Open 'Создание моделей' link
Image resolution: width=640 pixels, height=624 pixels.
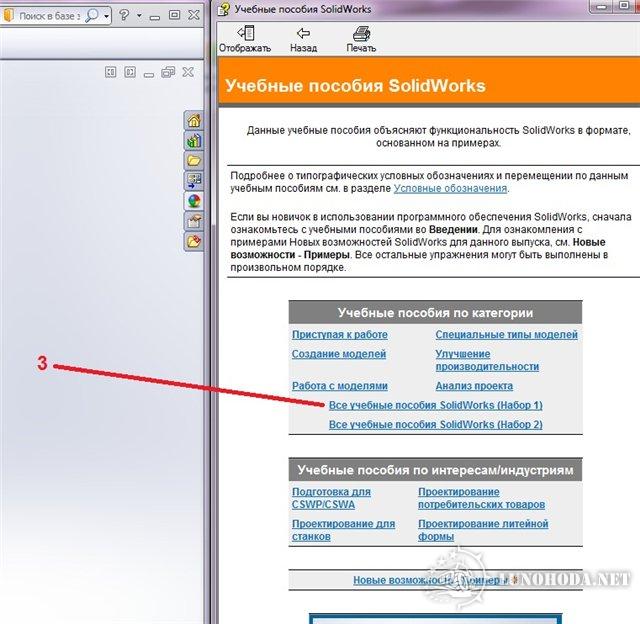coord(339,354)
